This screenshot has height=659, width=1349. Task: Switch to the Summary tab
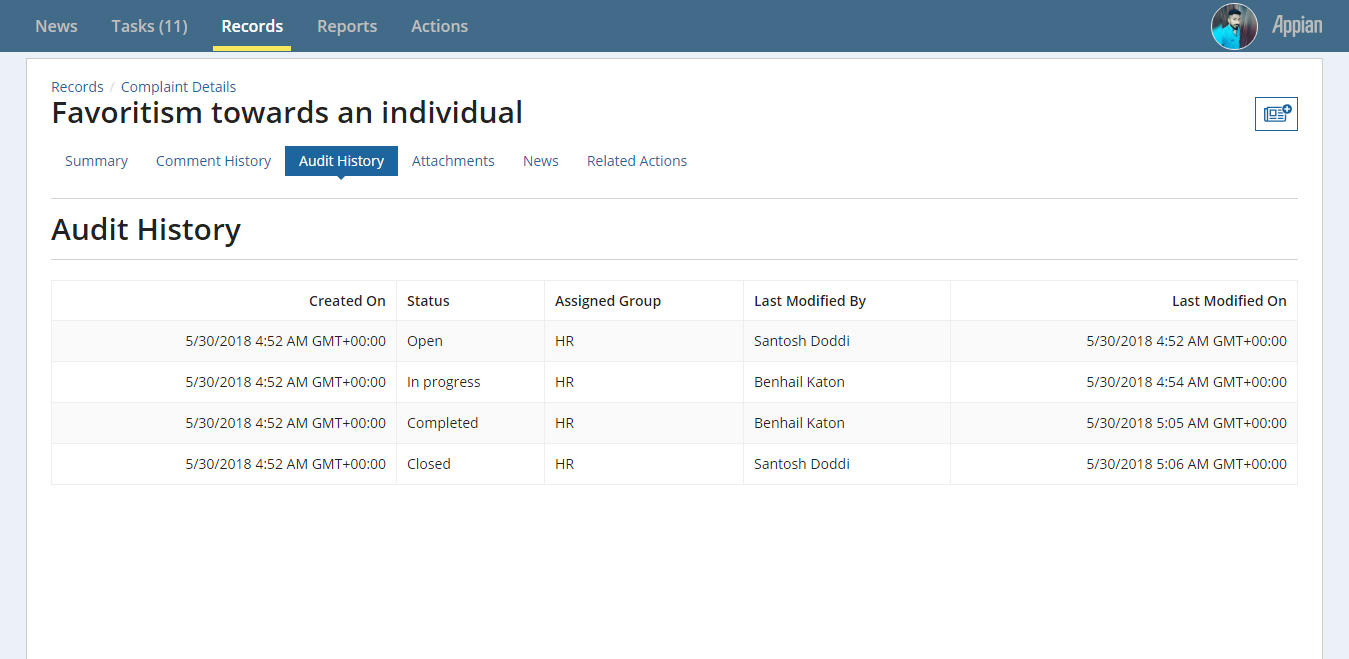pyautogui.click(x=96, y=161)
